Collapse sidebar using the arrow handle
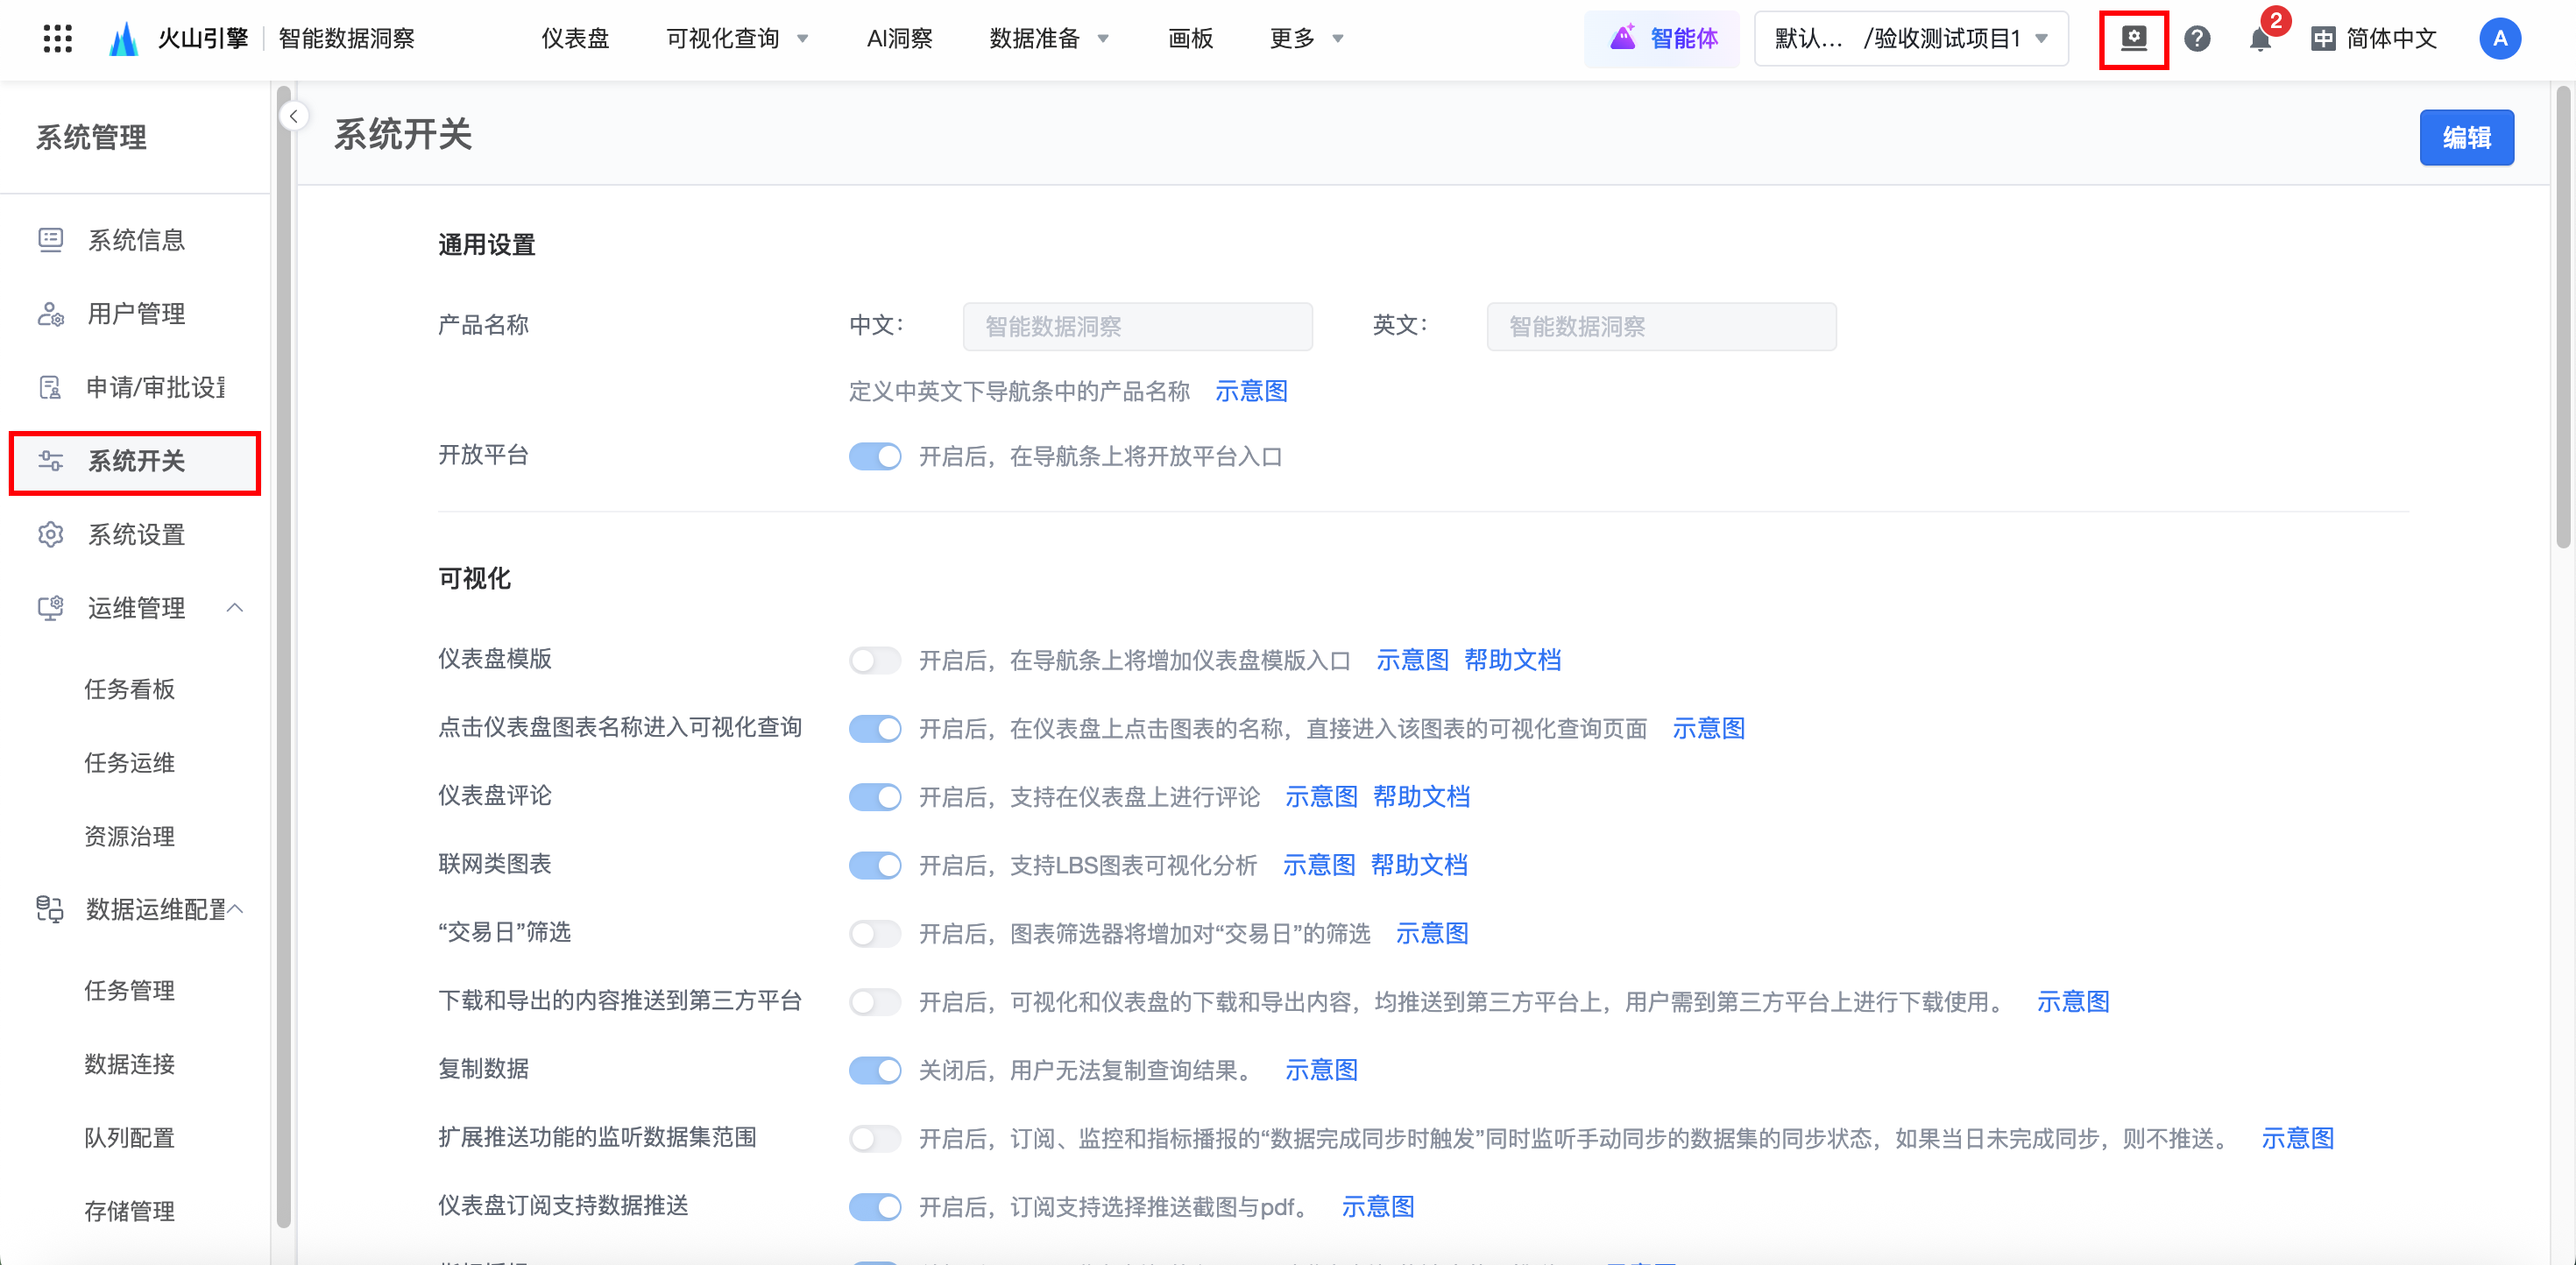This screenshot has width=2576, height=1265. [293, 116]
